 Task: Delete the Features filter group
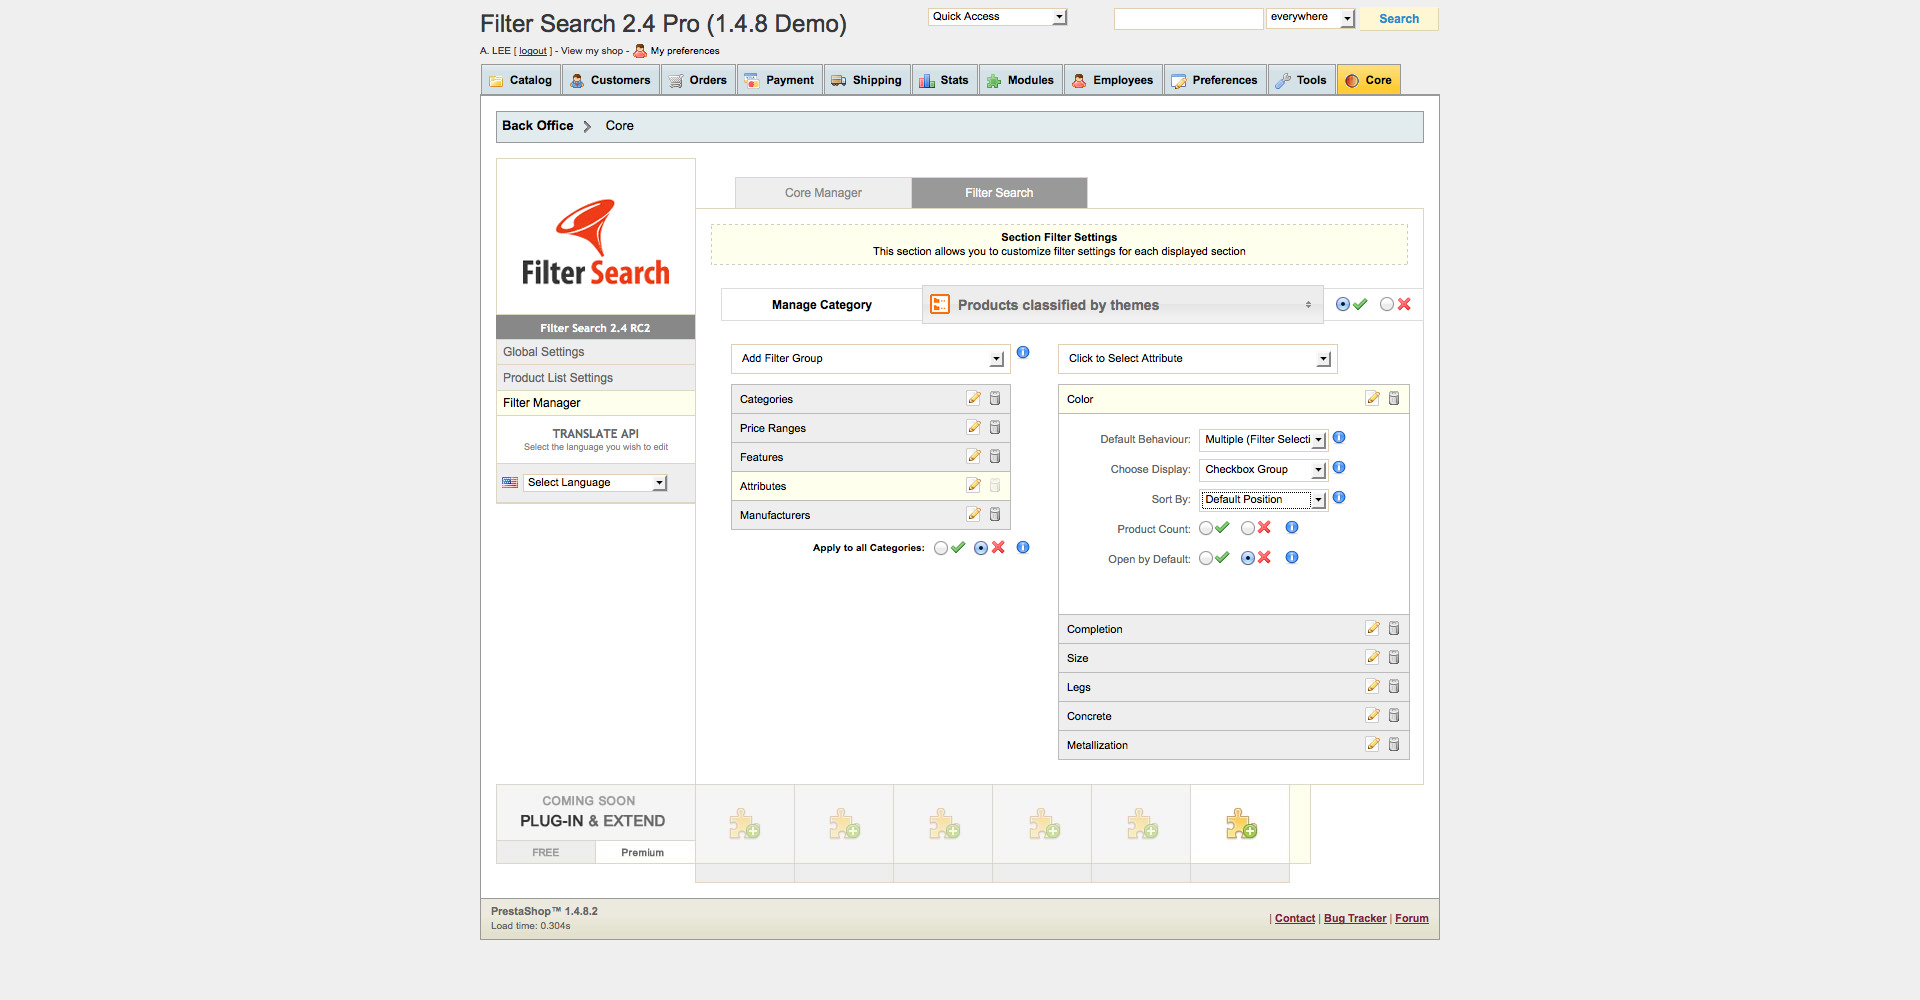tap(995, 456)
